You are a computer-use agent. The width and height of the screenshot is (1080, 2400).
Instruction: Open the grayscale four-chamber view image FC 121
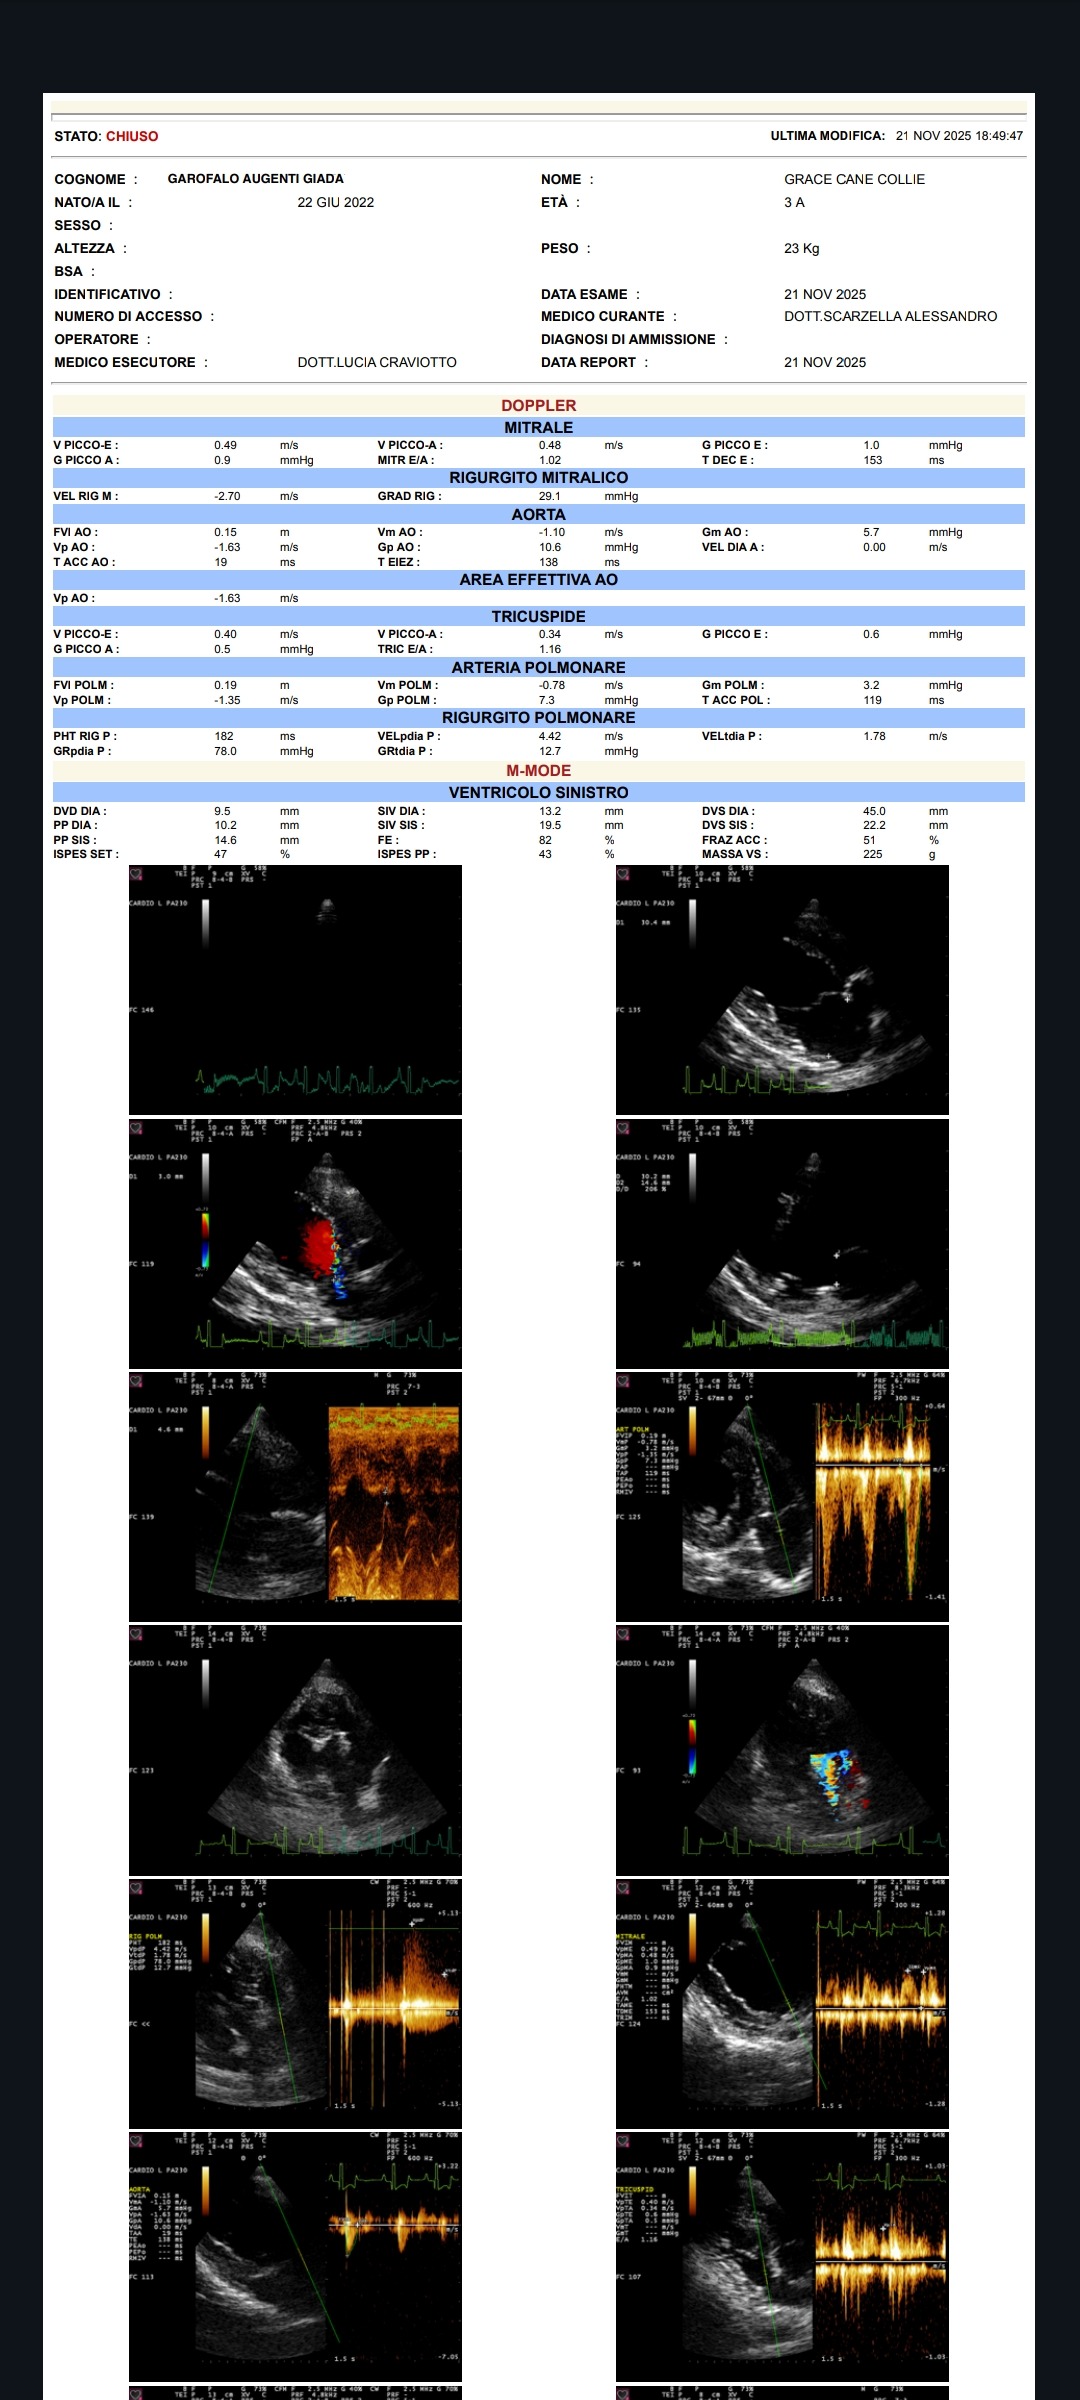[295, 1750]
